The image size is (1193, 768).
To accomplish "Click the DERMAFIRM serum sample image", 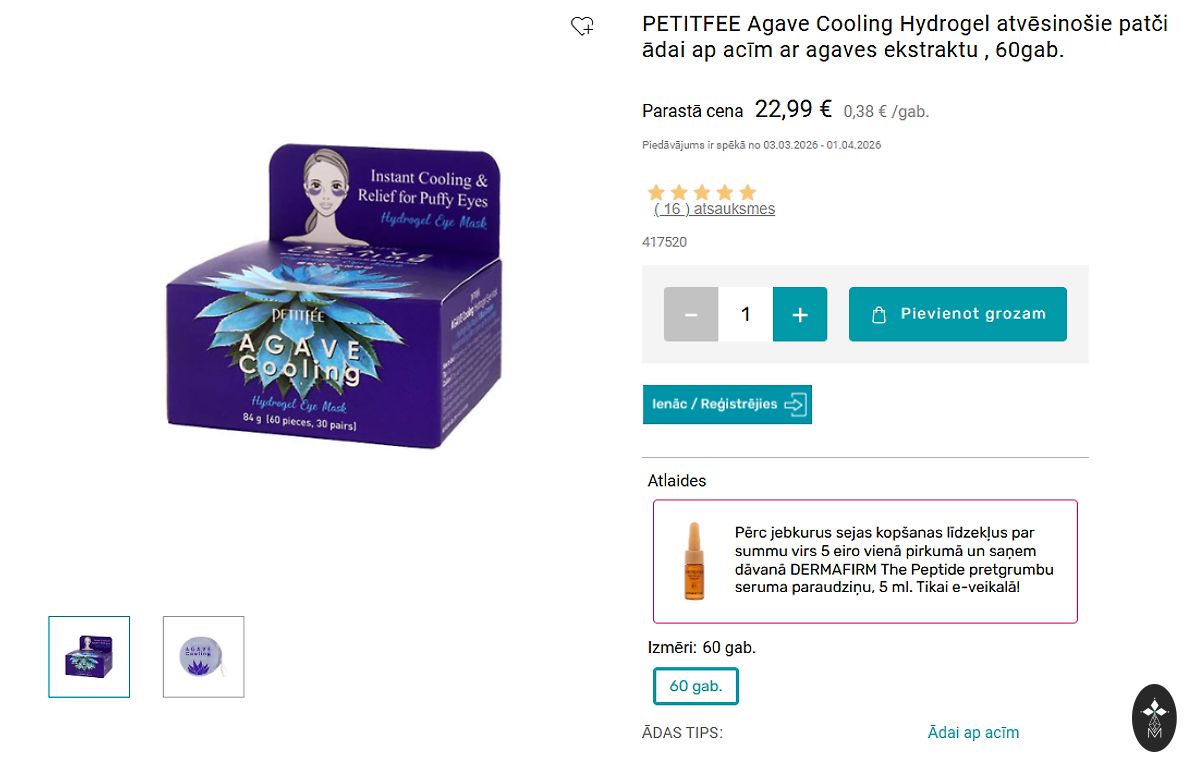I will click(693, 561).
